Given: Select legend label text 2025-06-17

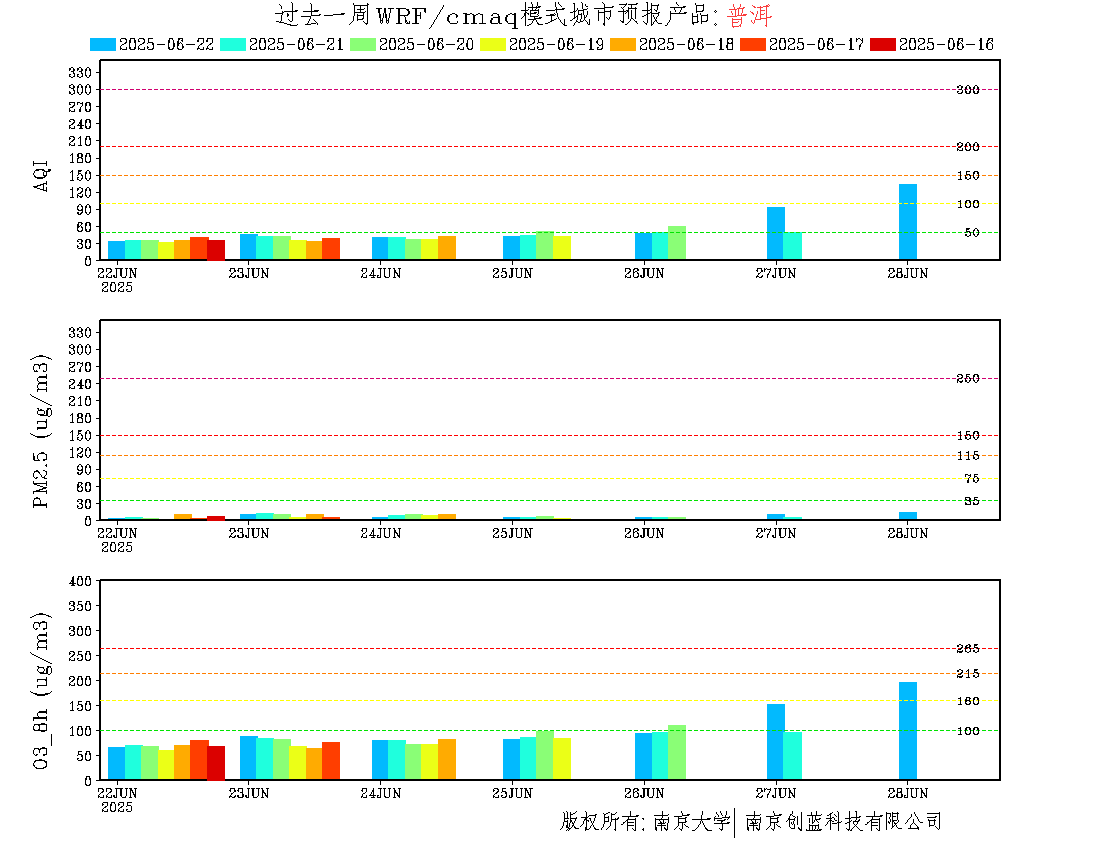Looking at the screenshot, I should point(816,44).
